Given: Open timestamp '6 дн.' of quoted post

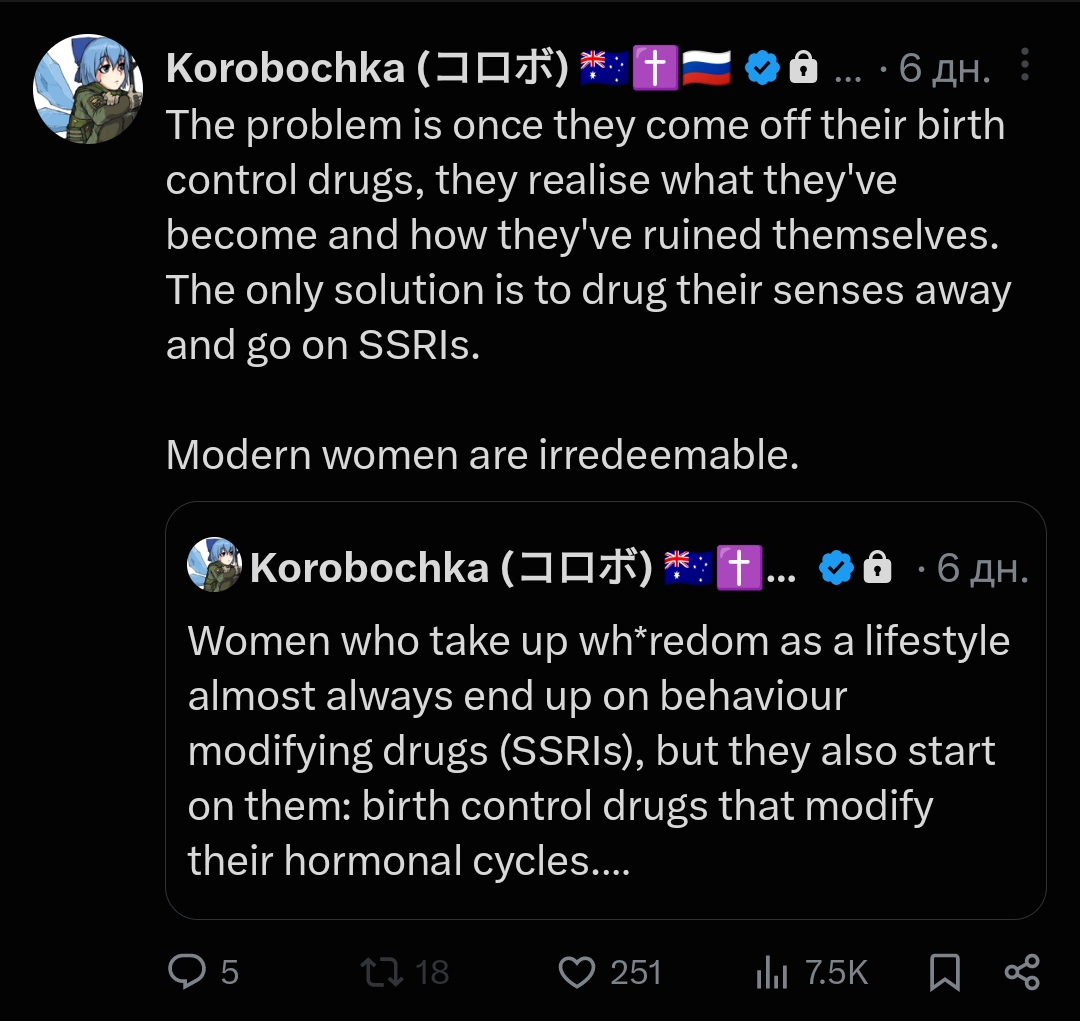Looking at the screenshot, I should coord(982,568).
